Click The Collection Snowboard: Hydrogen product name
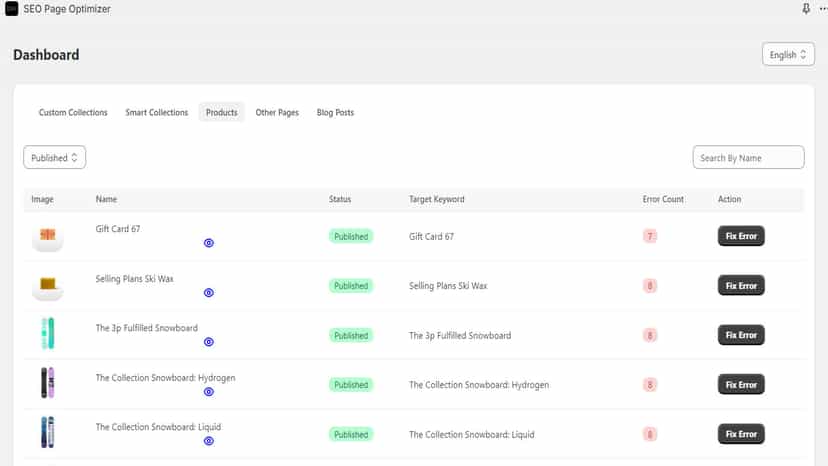The image size is (828, 466). pyautogui.click(x=165, y=378)
